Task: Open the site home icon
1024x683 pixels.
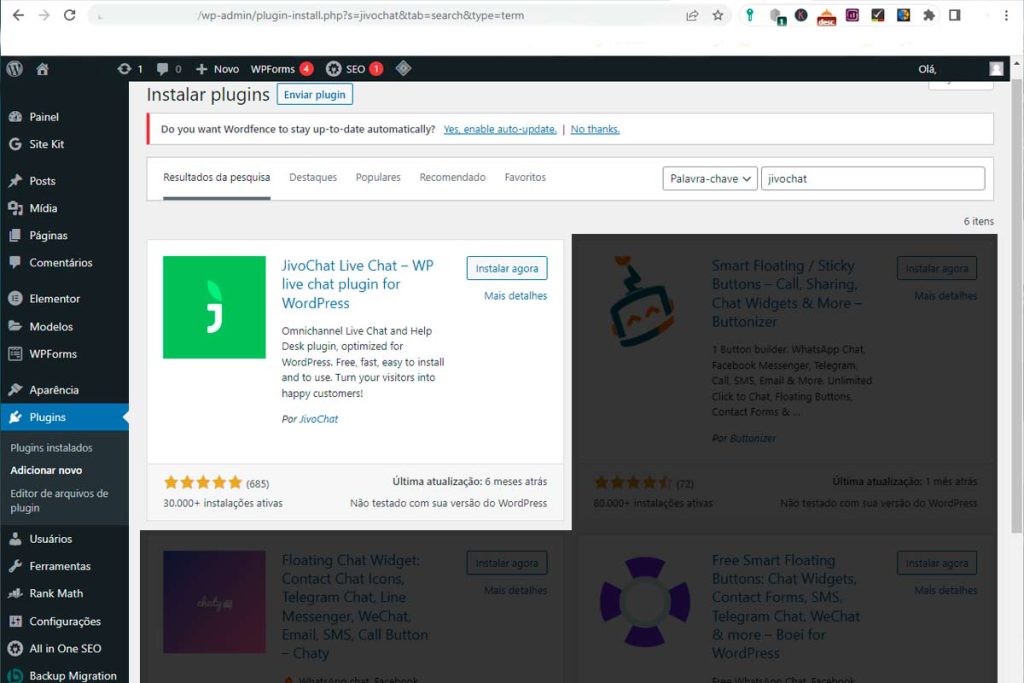Action: click(x=42, y=69)
